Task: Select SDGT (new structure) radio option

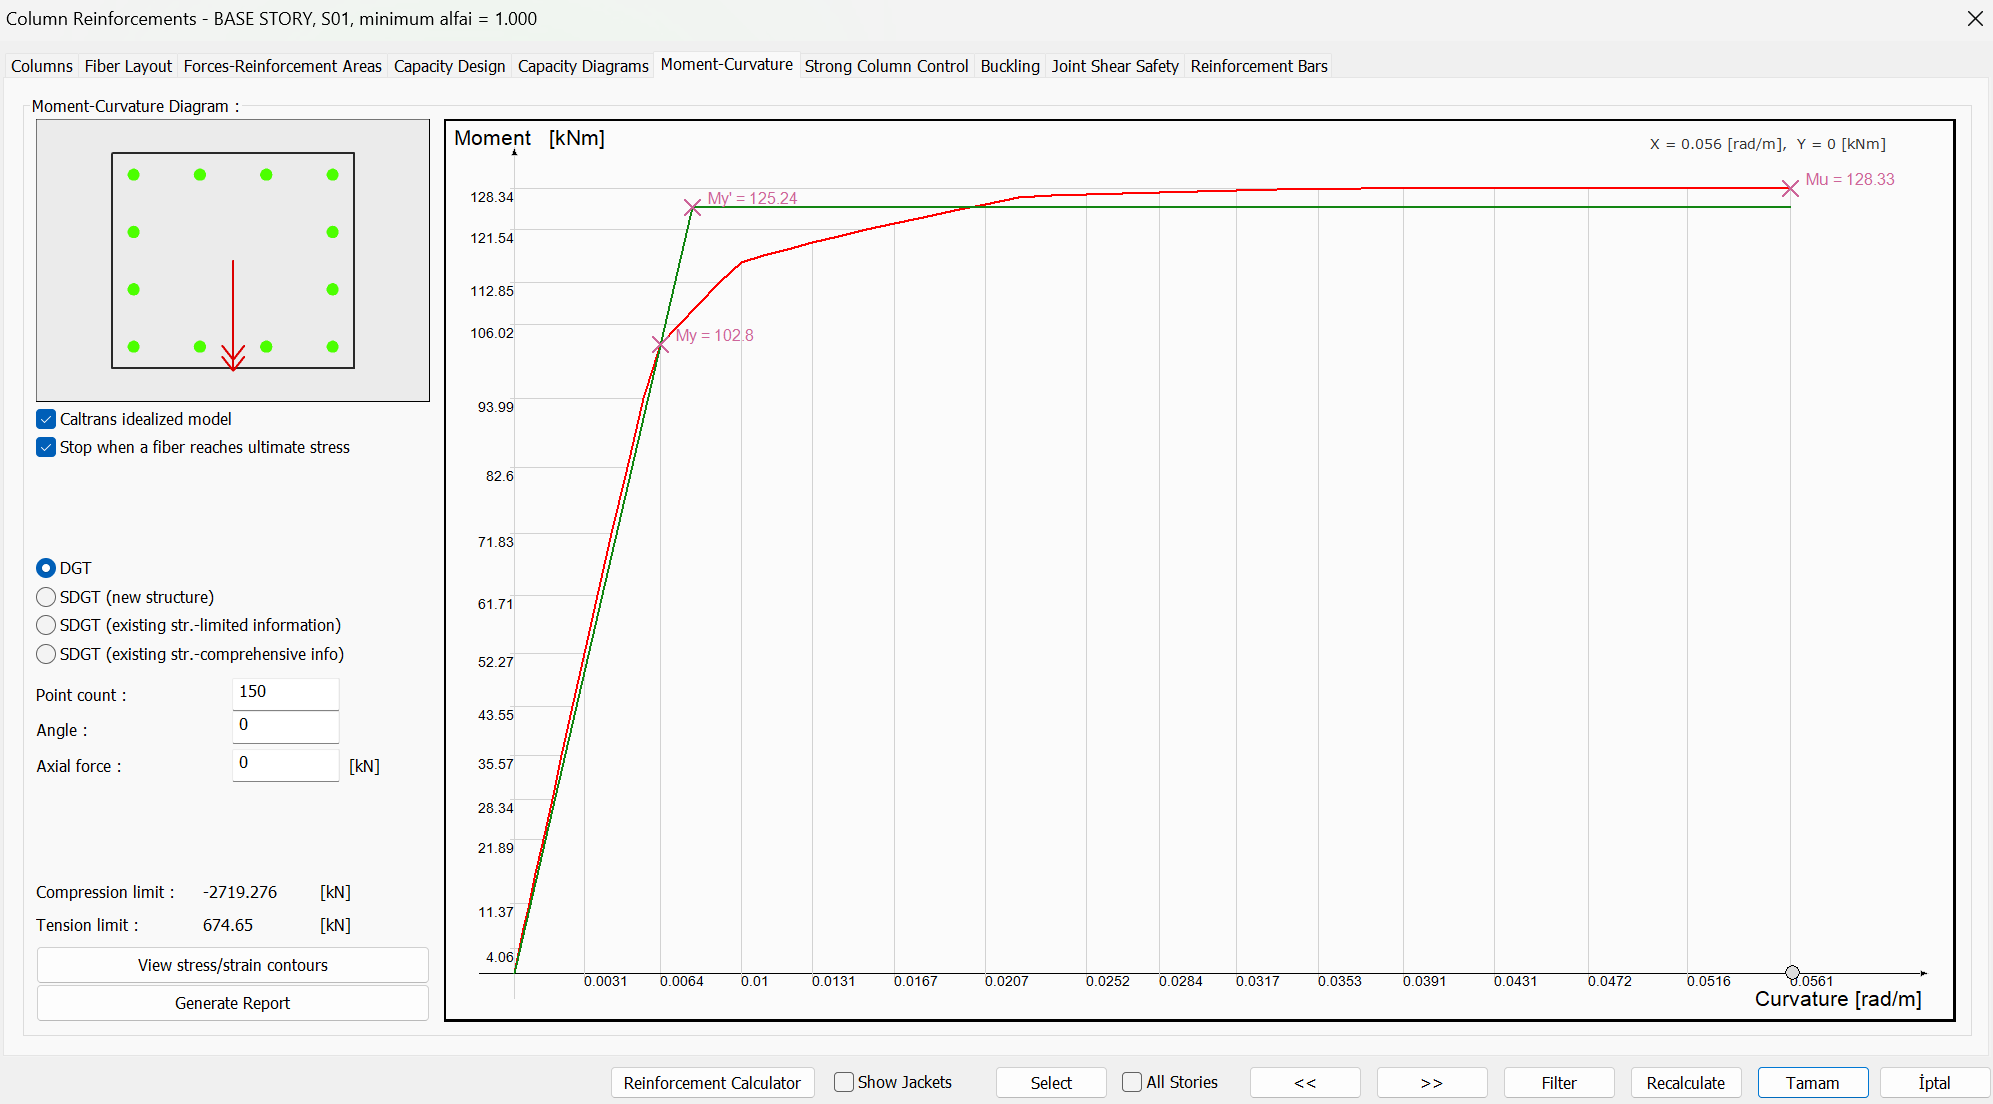Action: [46, 597]
